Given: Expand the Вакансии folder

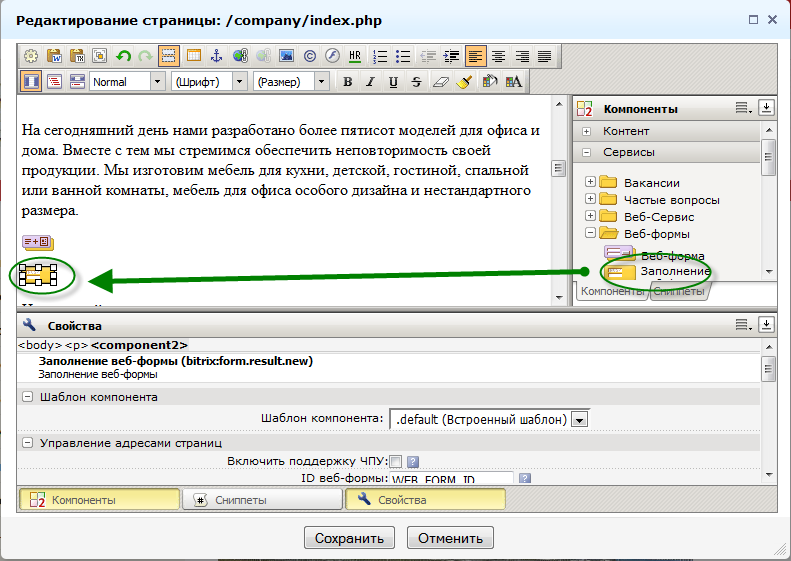Looking at the screenshot, I should pos(591,183).
